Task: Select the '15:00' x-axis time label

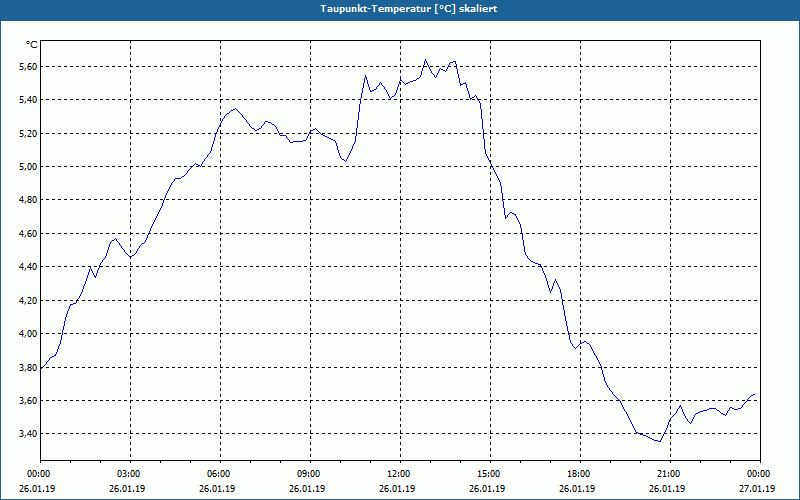Action: 487,474
